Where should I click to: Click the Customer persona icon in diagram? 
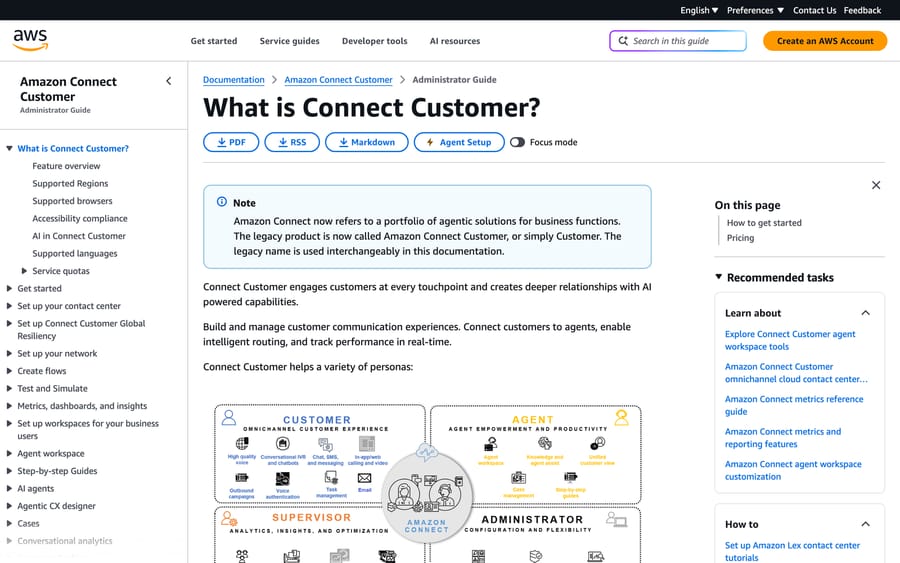pos(228,417)
